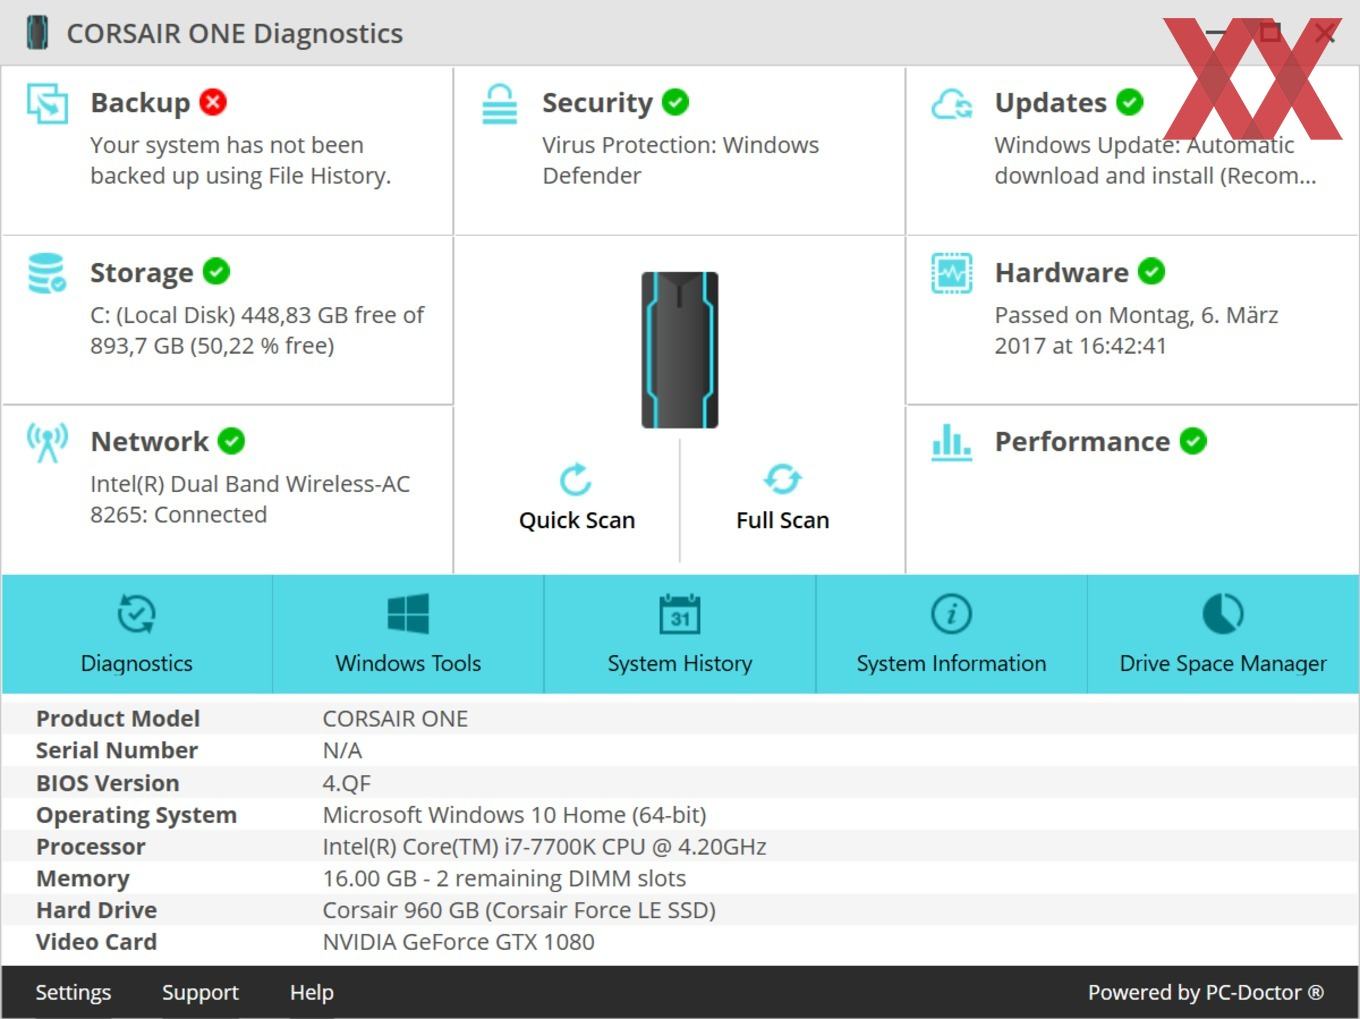
Task: Open Help in the bottom bar
Action: (312, 992)
